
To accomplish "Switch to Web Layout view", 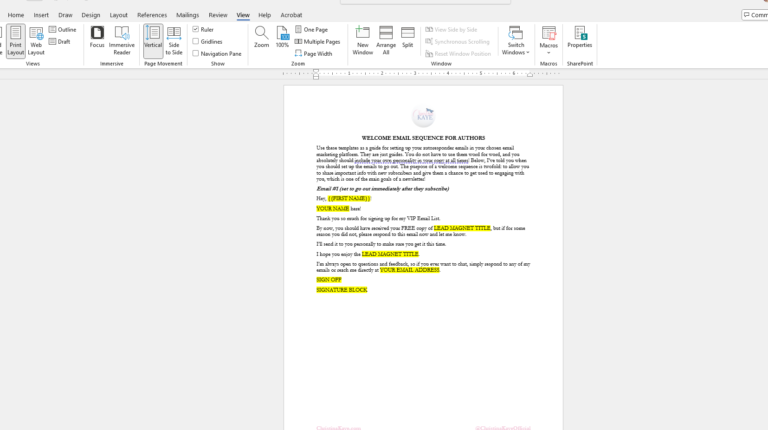I will tap(36, 41).
